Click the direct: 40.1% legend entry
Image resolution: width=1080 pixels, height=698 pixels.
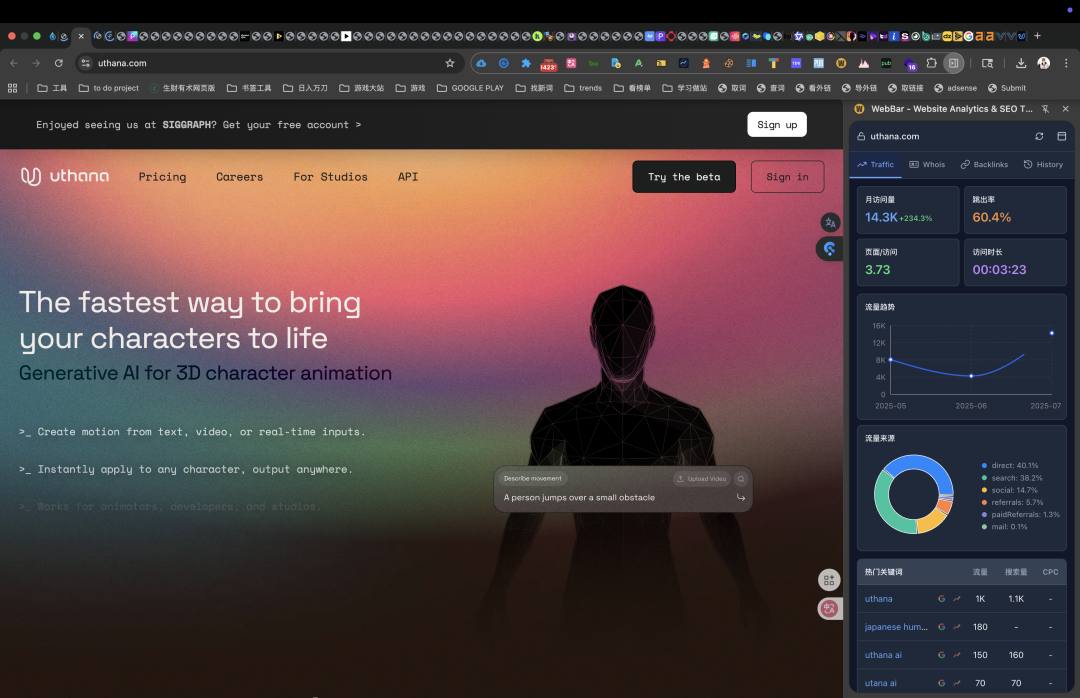click(1010, 466)
